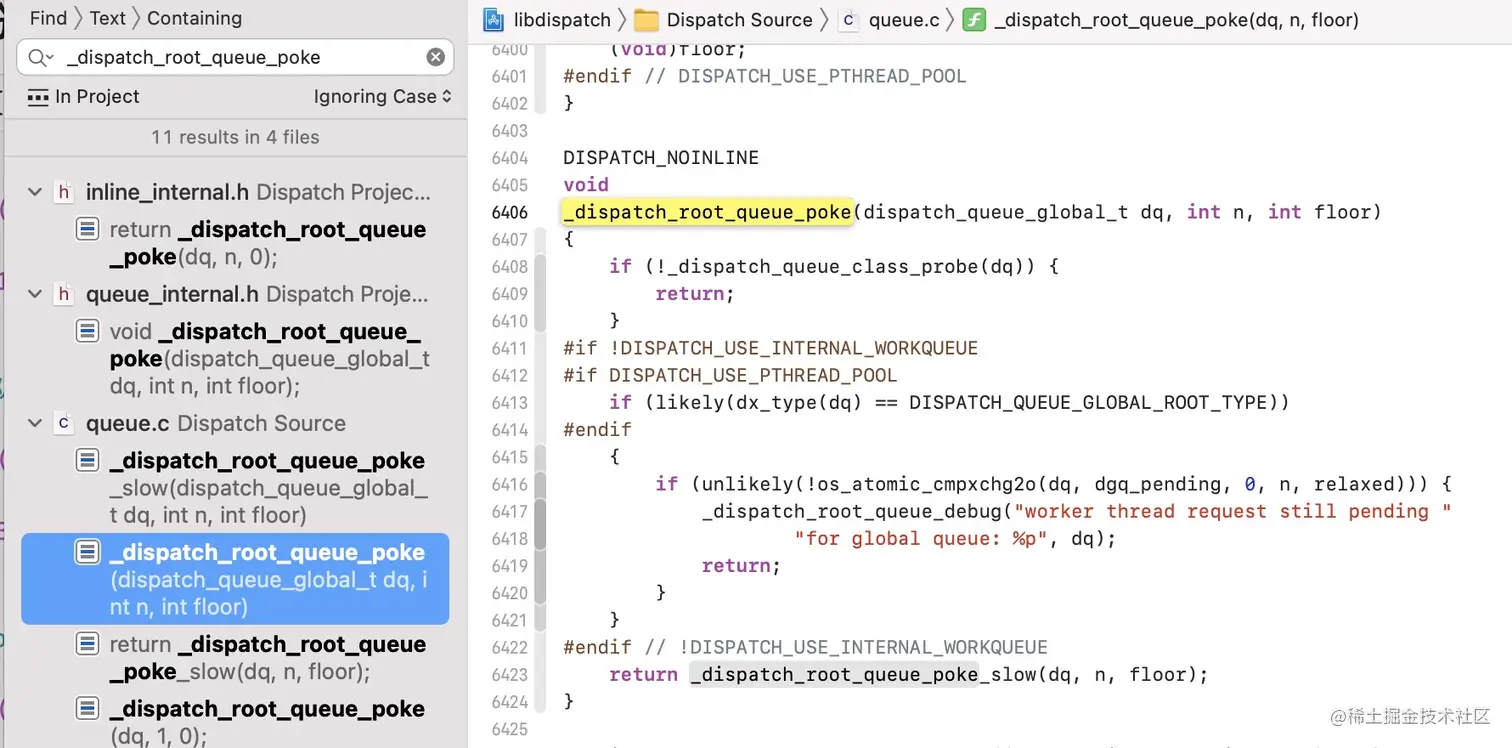Open the Ignoring Case dropdown
The width and height of the screenshot is (1512, 748).
382,96
